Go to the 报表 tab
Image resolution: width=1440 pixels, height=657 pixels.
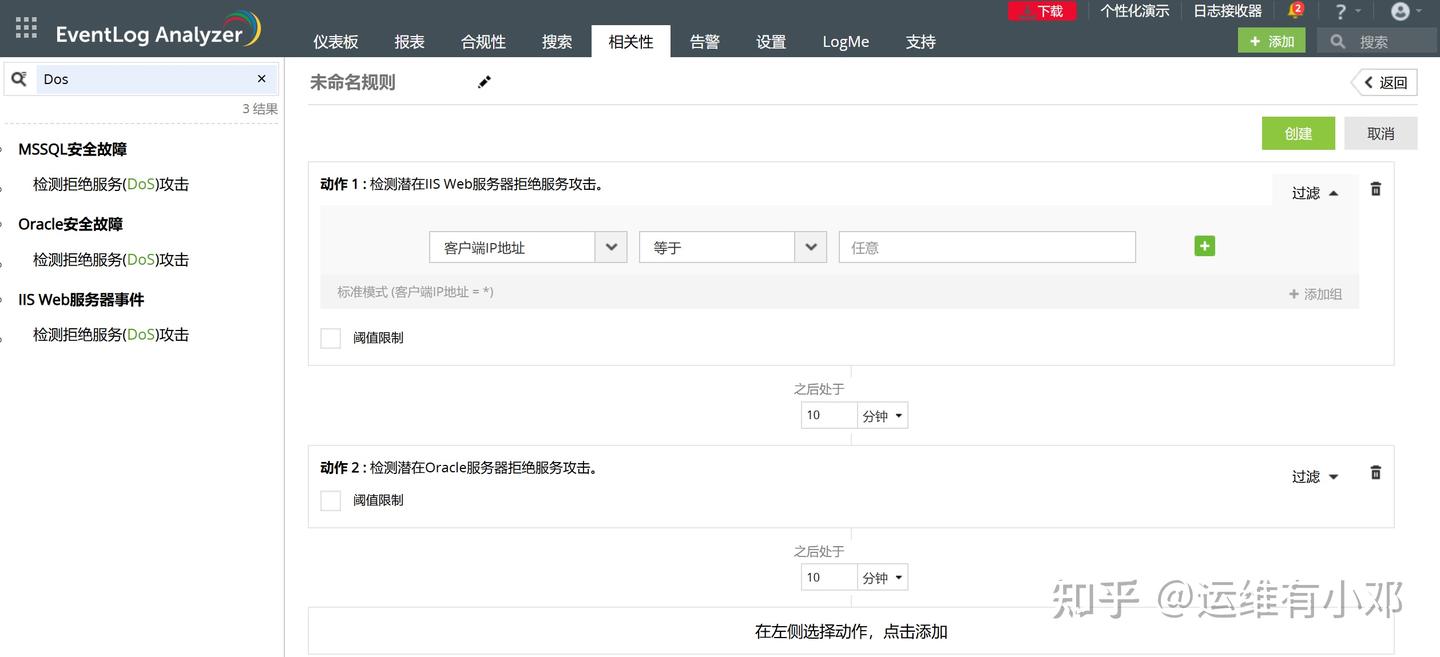(x=409, y=42)
